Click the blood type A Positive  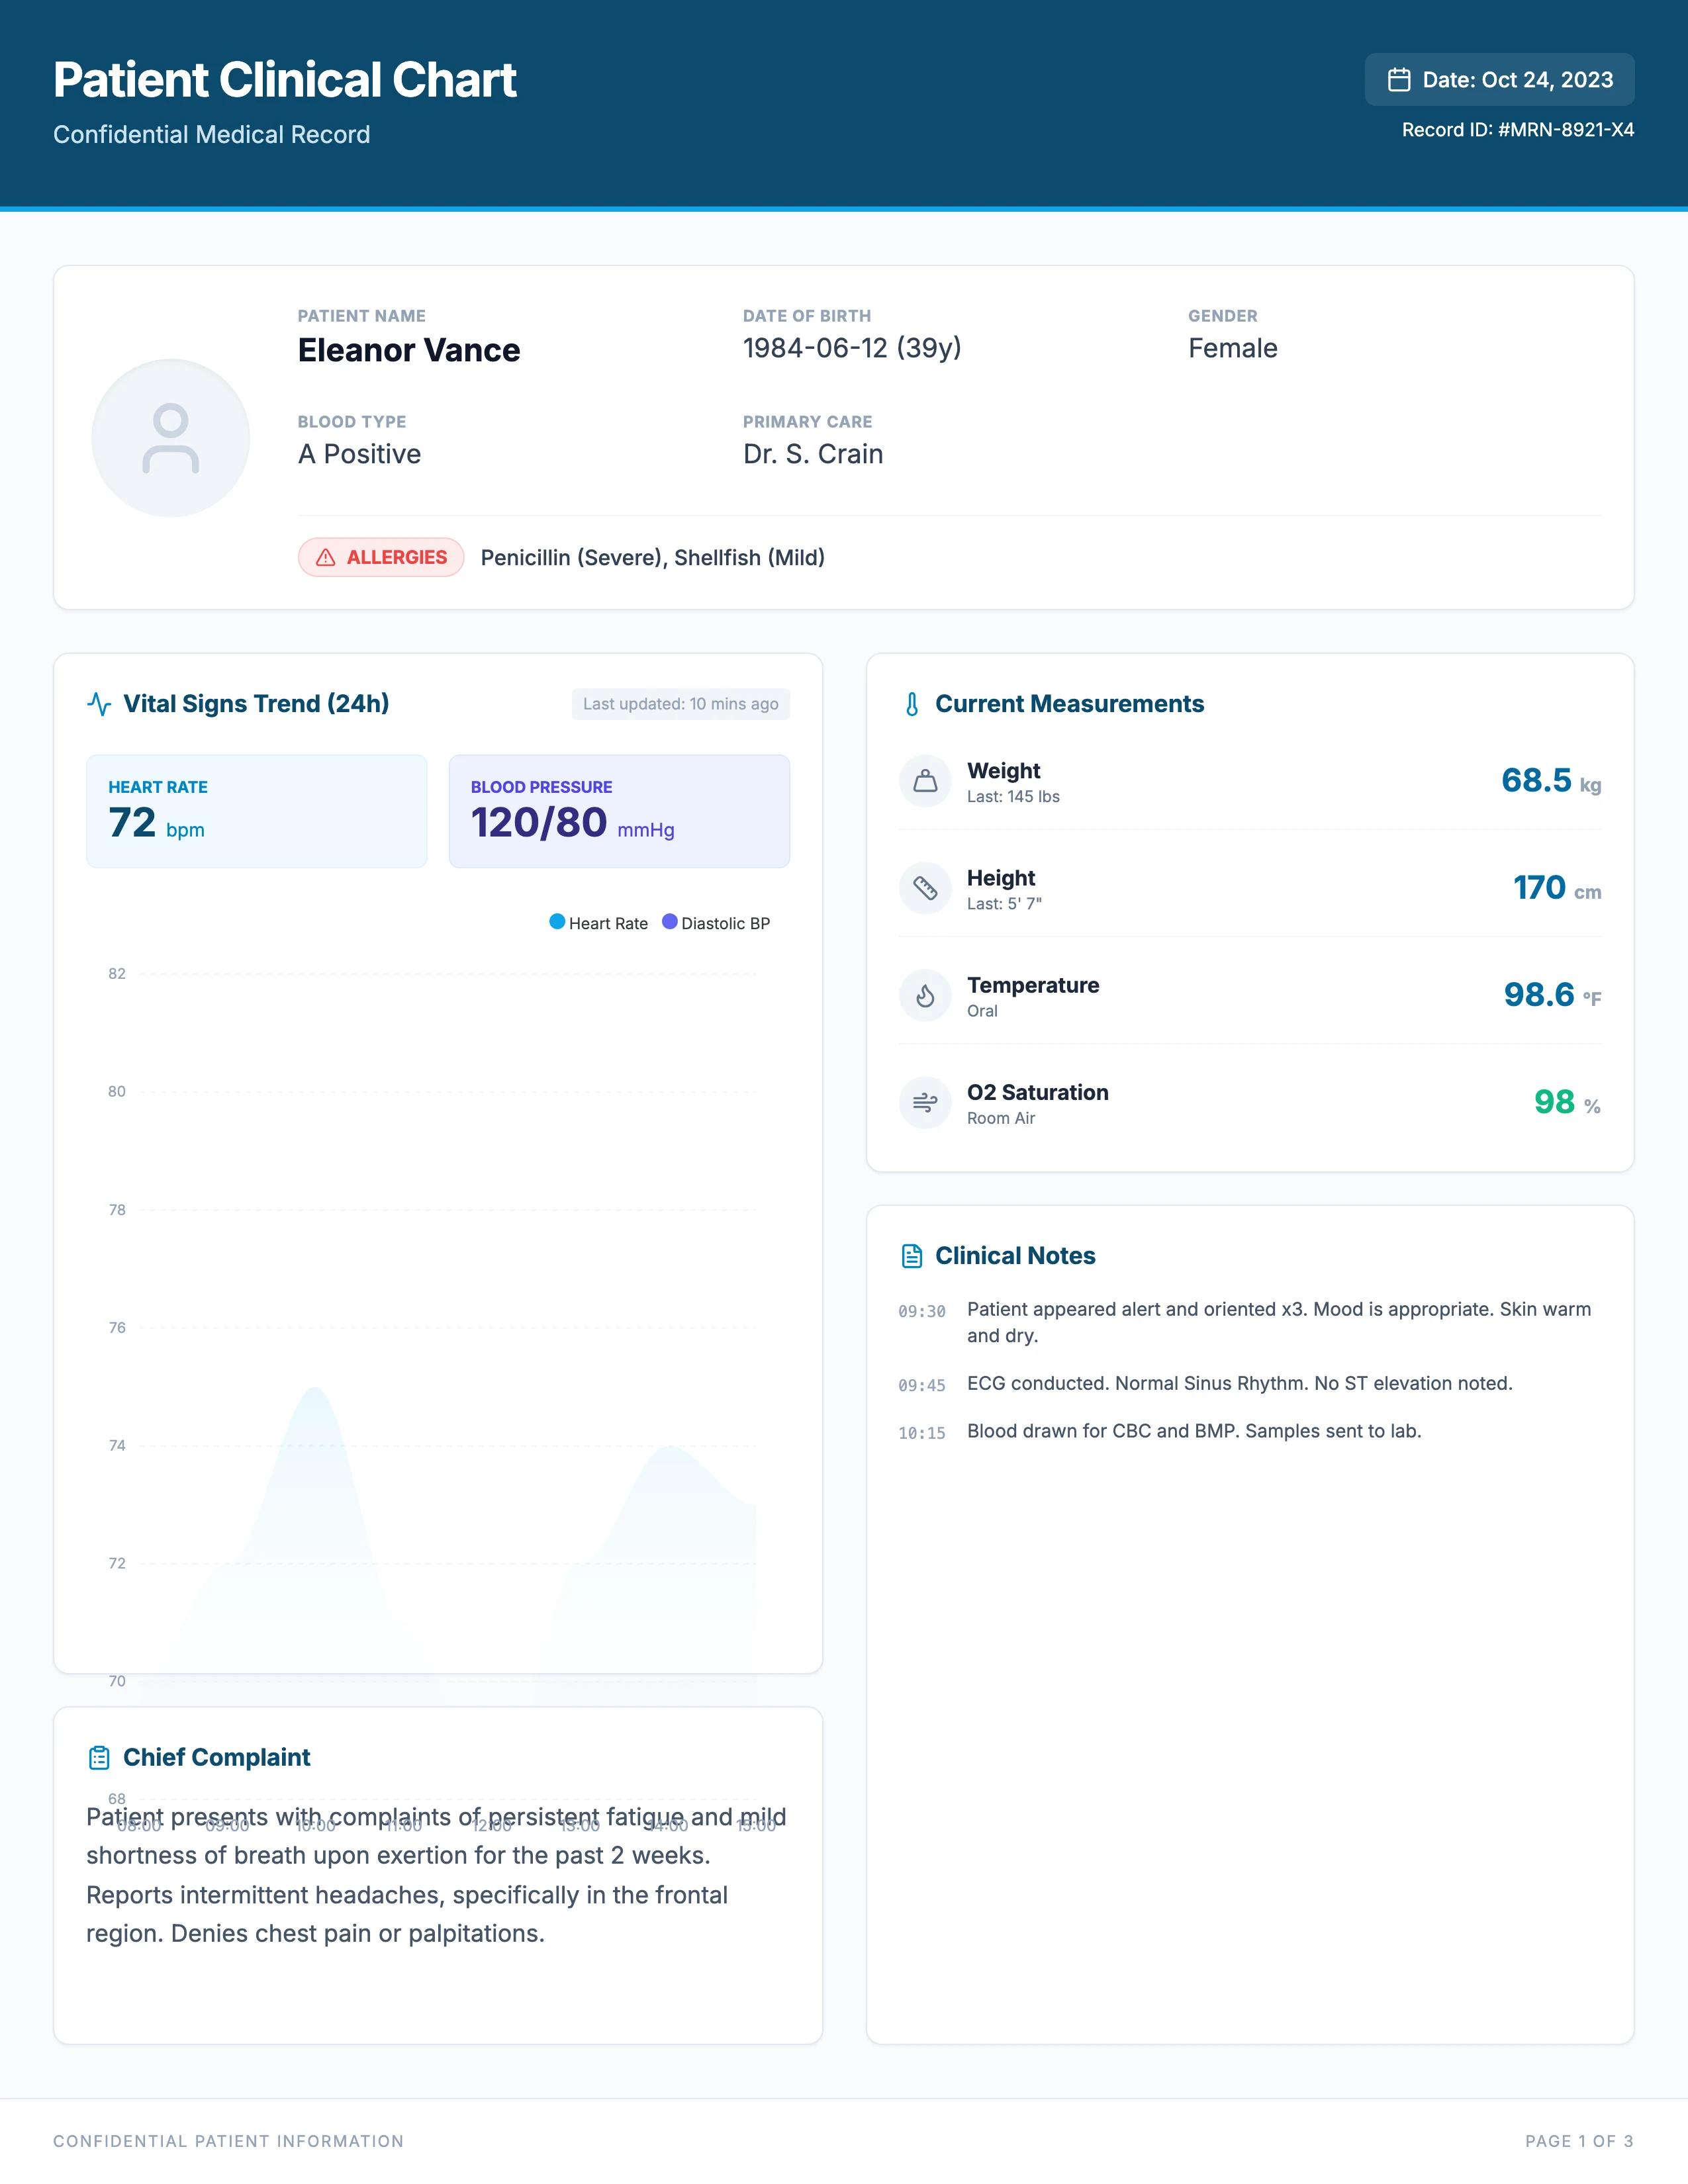point(360,454)
